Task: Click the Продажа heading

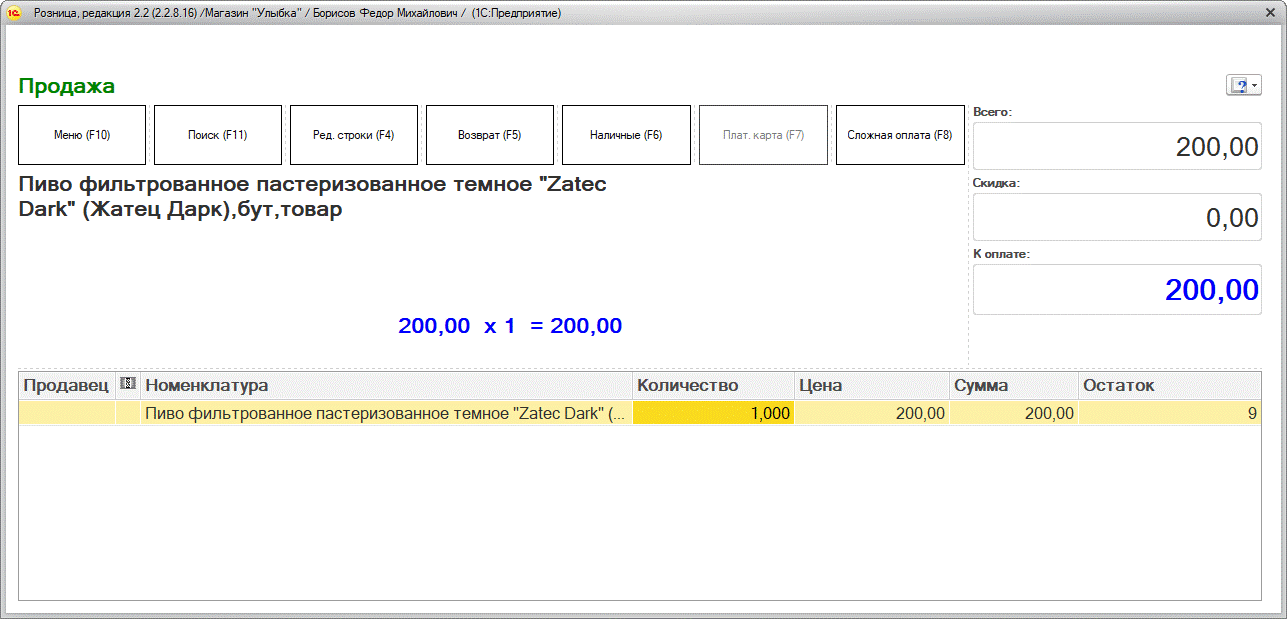Action: pyautogui.click(x=67, y=86)
